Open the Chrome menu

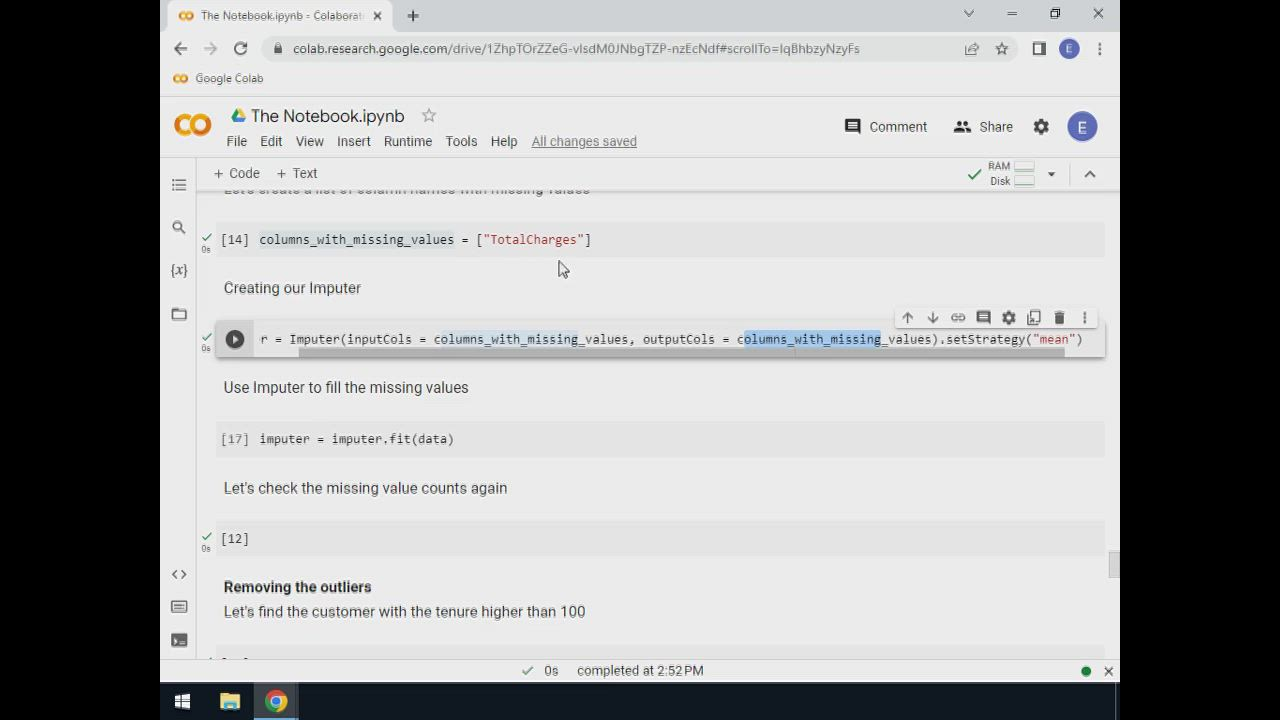[1099, 48]
